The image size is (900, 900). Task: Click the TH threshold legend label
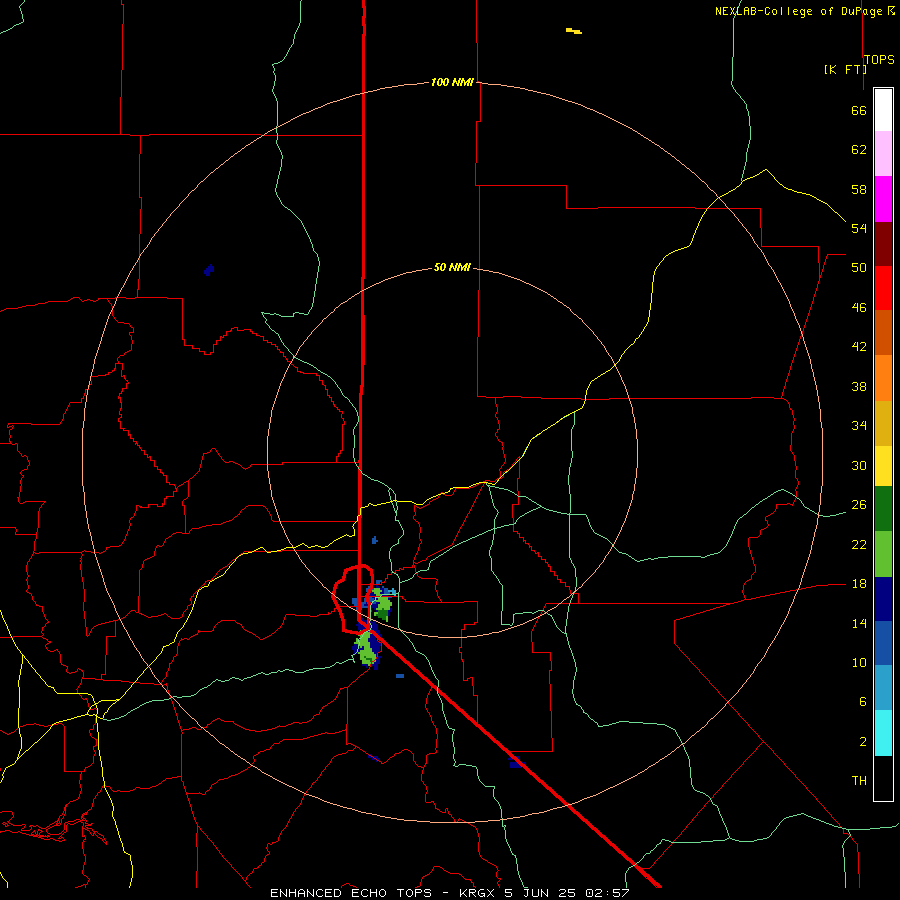click(x=859, y=781)
